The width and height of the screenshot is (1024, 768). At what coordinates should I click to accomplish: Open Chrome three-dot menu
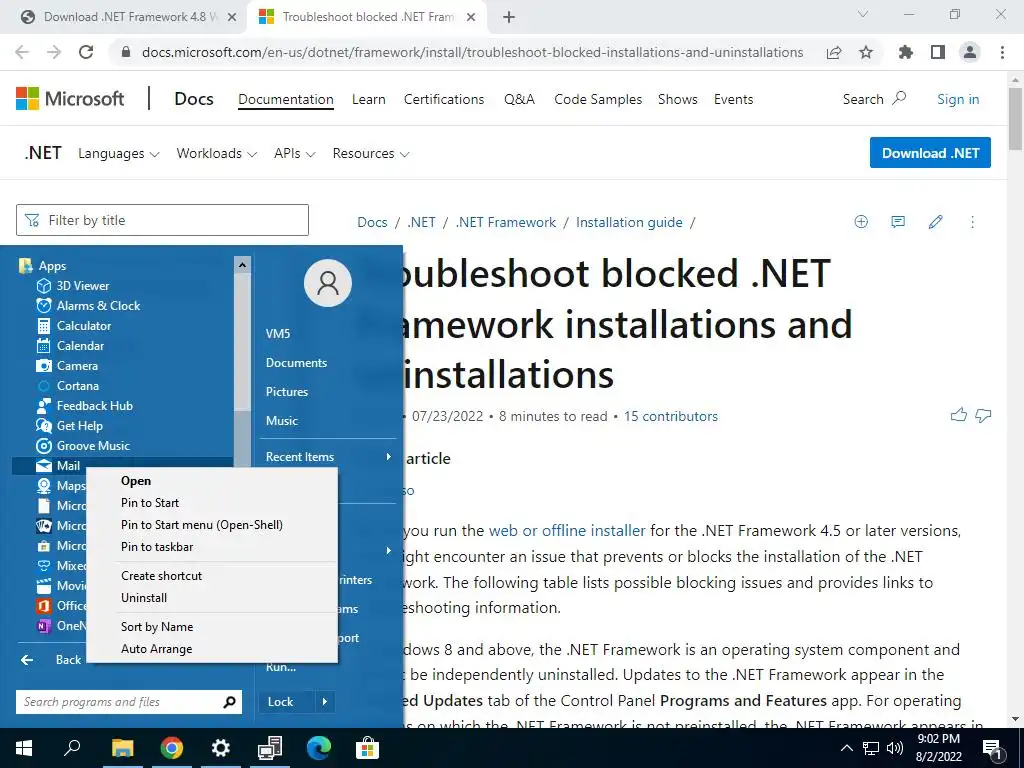tap(1002, 52)
